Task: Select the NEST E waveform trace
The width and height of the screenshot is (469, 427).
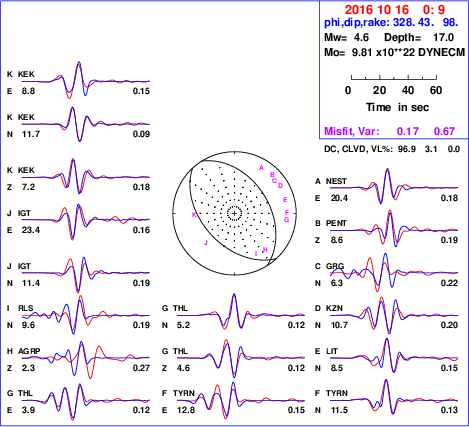Action: point(394,187)
